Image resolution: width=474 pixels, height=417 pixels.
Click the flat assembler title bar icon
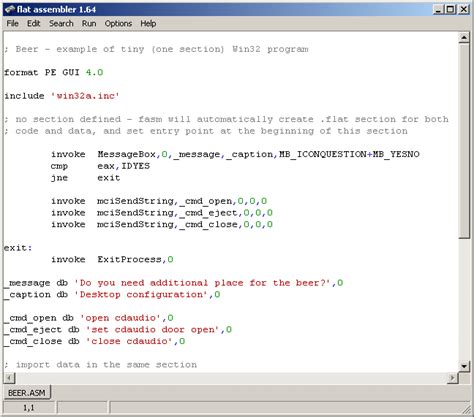click(10, 9)
